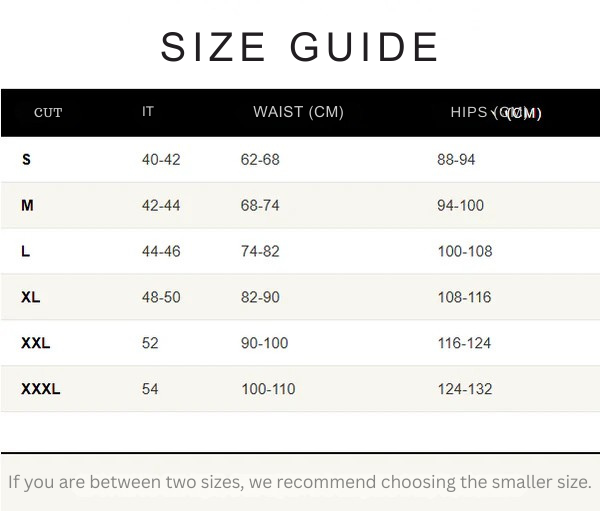The height and width of the screenshot is (511, 600).
Task: Select the L size row label
Action: [x=25, y=251]
